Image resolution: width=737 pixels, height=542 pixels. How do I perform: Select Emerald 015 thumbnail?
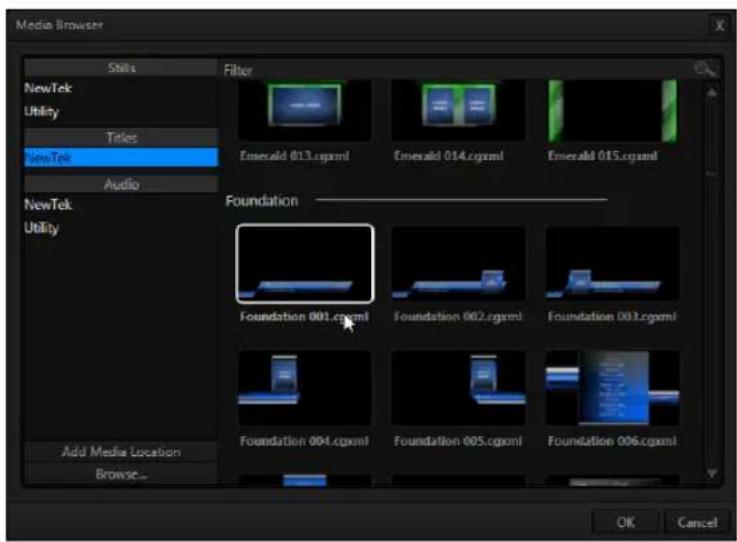(x=612, y=110)
